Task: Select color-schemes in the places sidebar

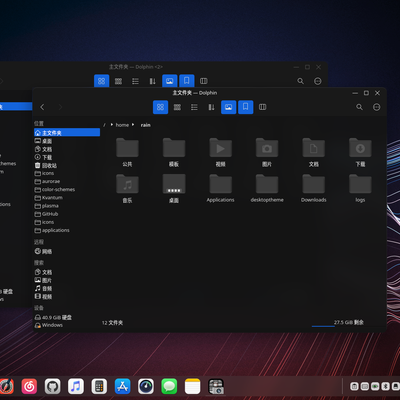Action: [x=67, y=189]
